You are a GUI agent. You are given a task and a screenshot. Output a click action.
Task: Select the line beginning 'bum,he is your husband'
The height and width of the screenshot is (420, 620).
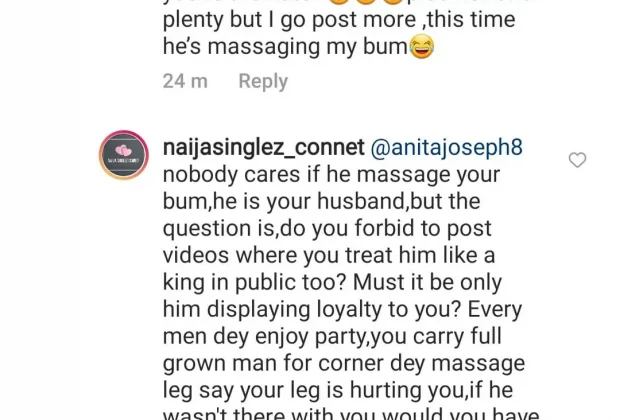point(321,201)
